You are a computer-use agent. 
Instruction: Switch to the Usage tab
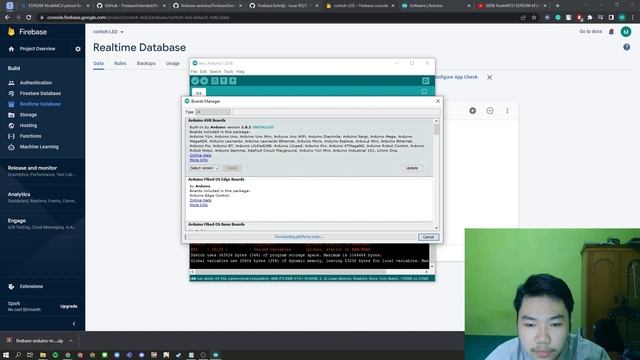pos(173,64)
